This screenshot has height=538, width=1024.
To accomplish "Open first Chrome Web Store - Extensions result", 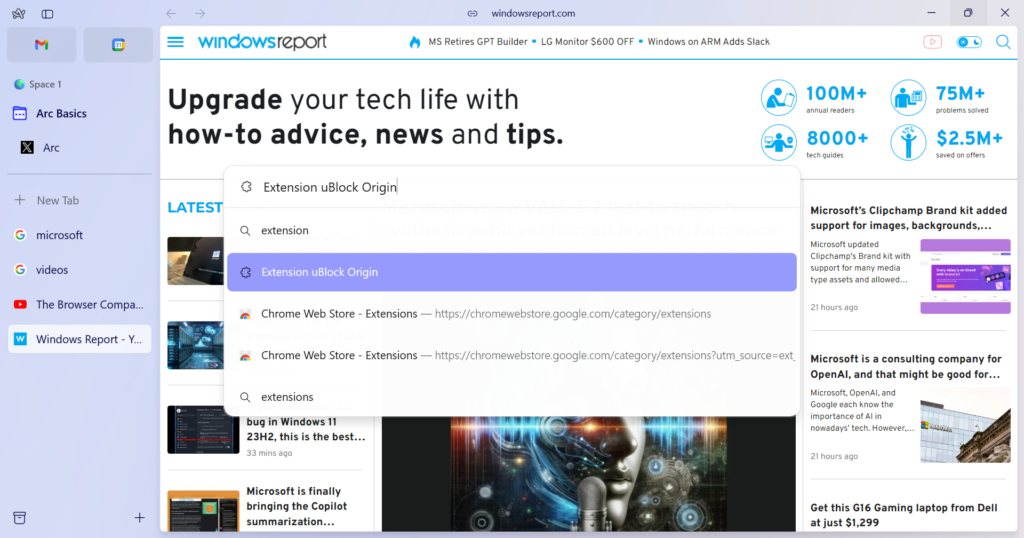I will click(511, 314).
